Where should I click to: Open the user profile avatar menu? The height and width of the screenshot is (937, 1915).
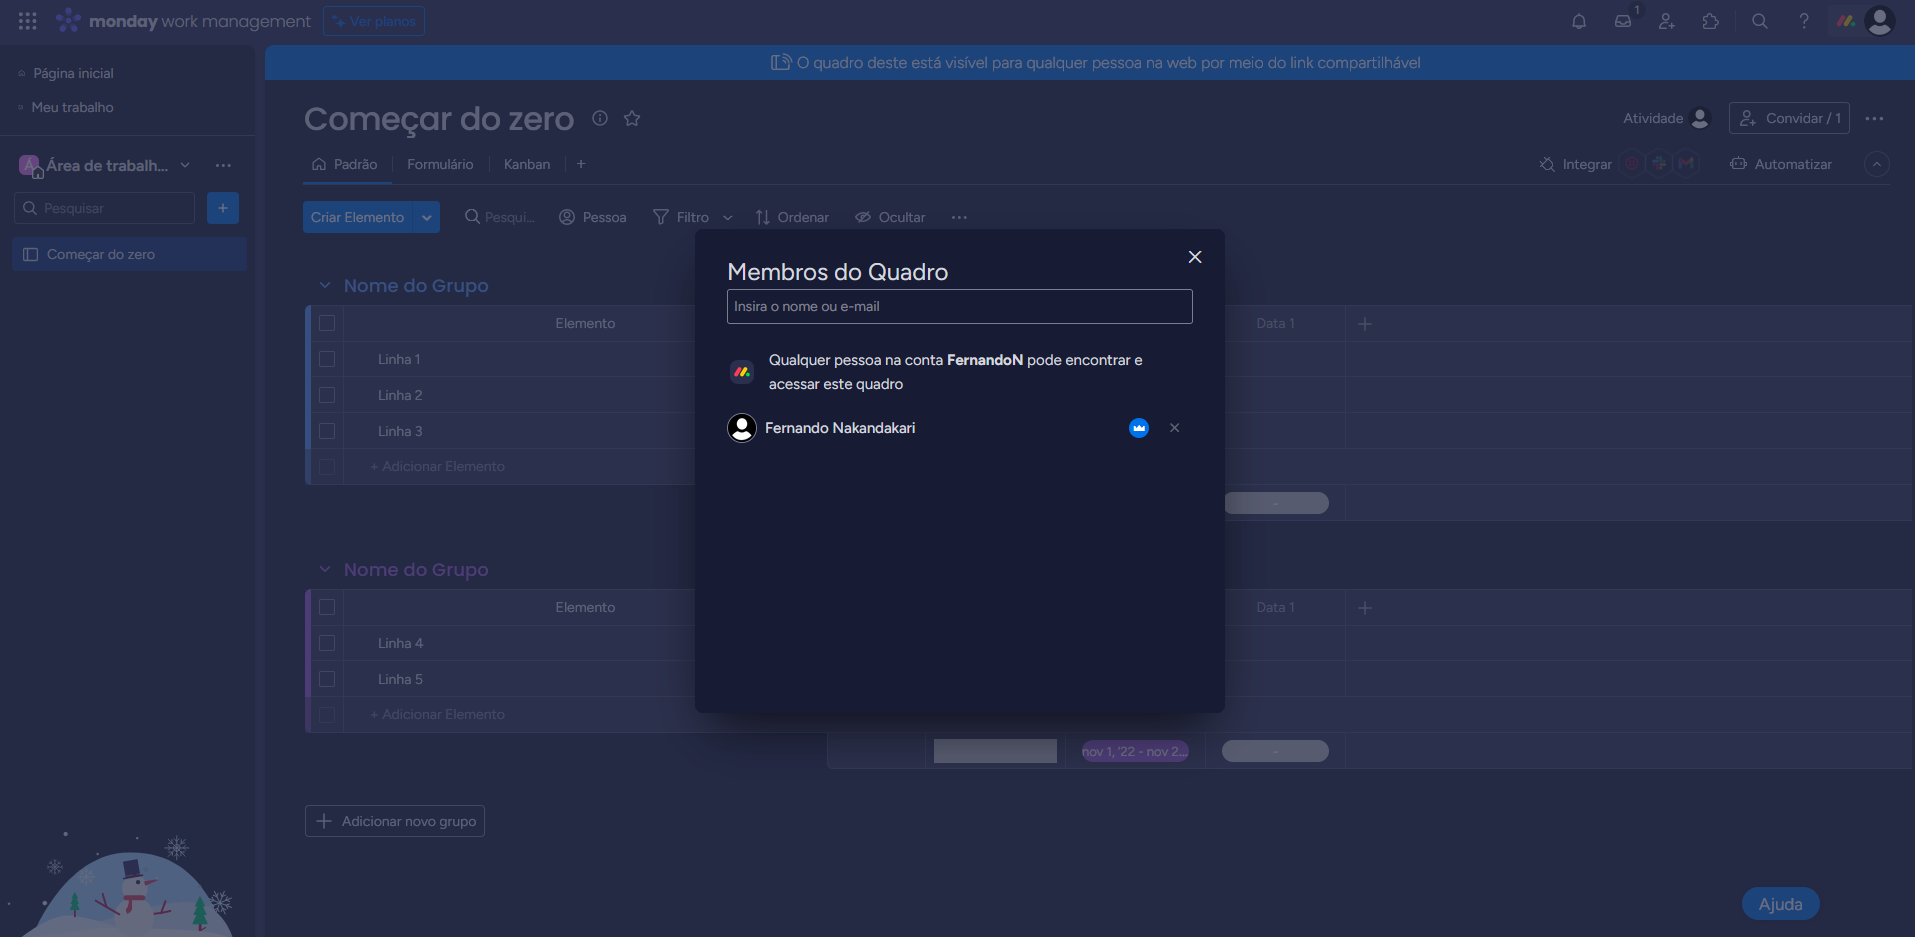1880,21
